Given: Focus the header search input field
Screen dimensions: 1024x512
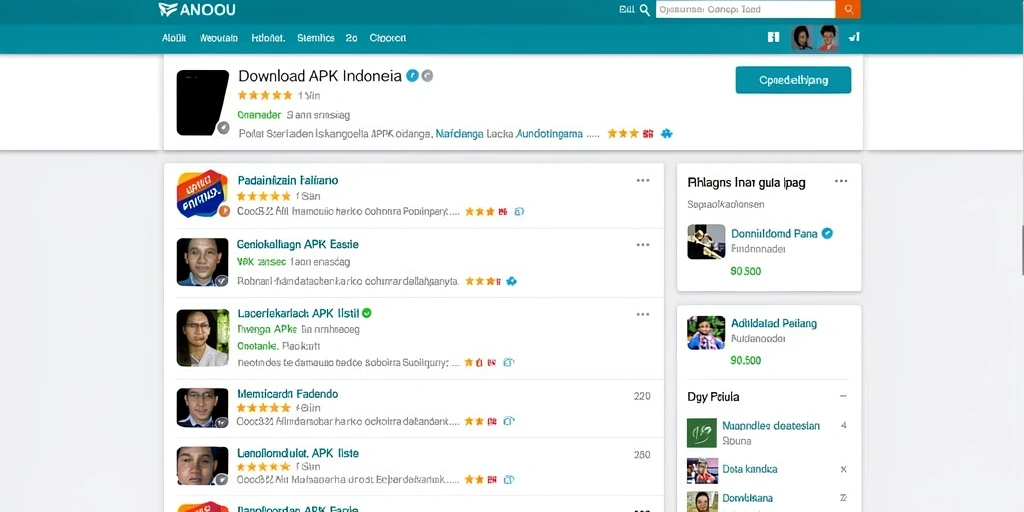Looking at the screenshot, I should [745, 9].
